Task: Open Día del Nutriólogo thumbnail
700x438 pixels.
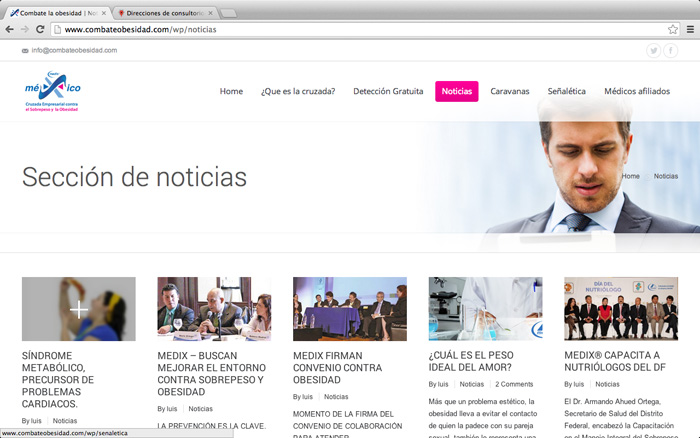Action: click(621, 309)
